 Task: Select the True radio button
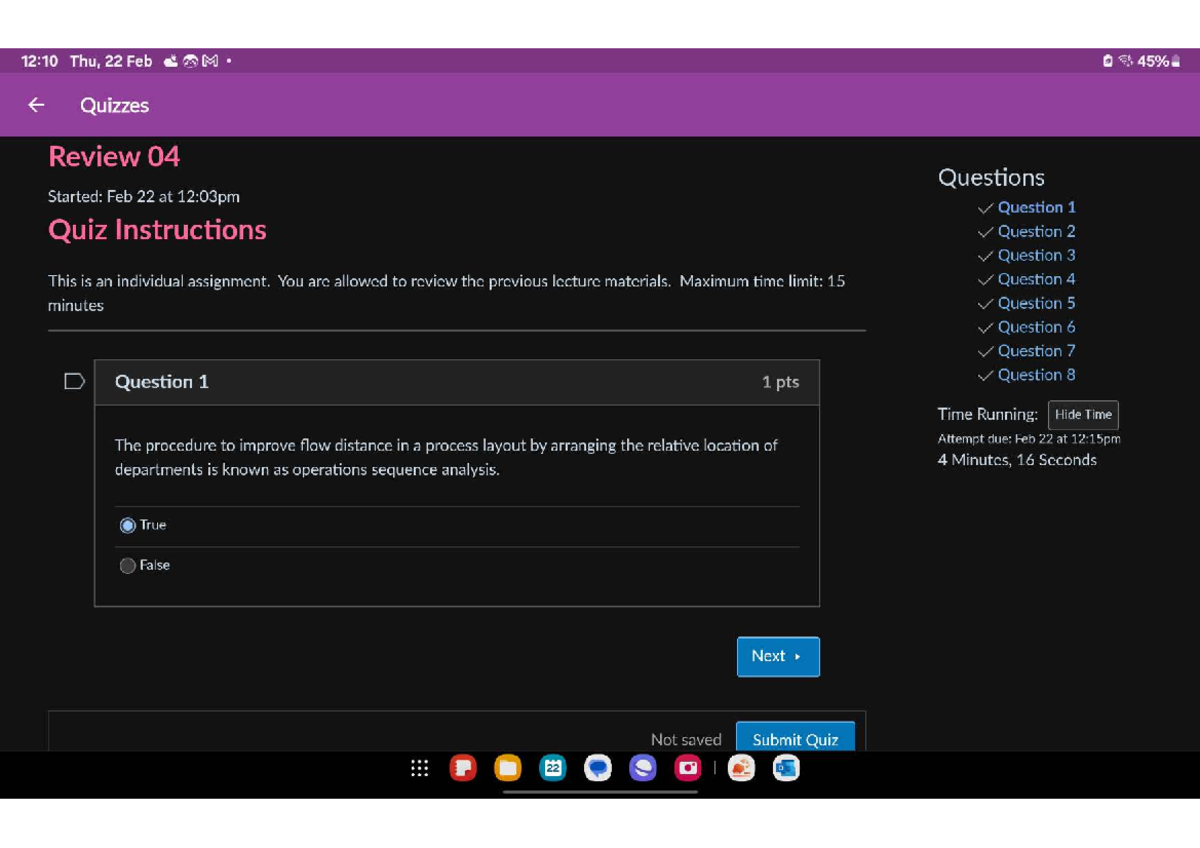pos(128,525)
